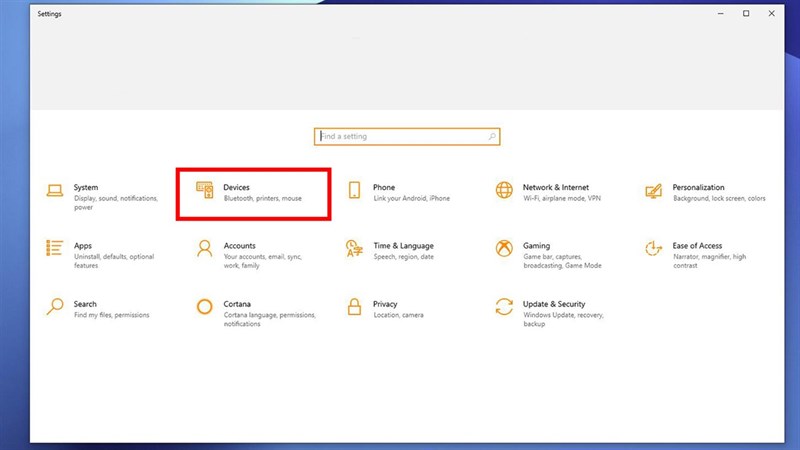Click the Search magnifier category icon
This screenshot has width=800, height=450.
55,307
